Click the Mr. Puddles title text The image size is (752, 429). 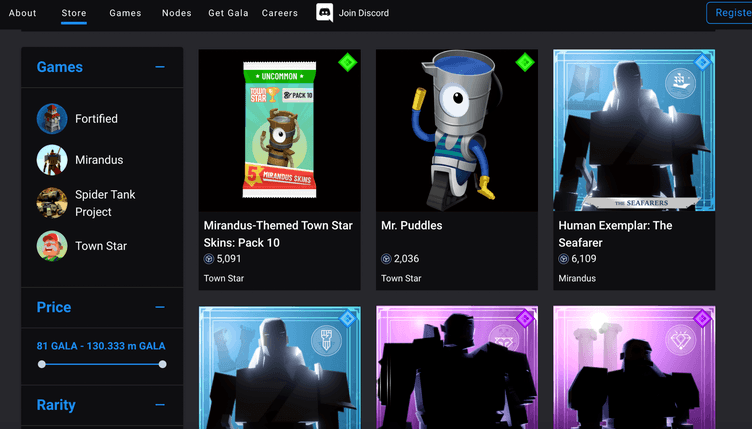click(411, 225)
